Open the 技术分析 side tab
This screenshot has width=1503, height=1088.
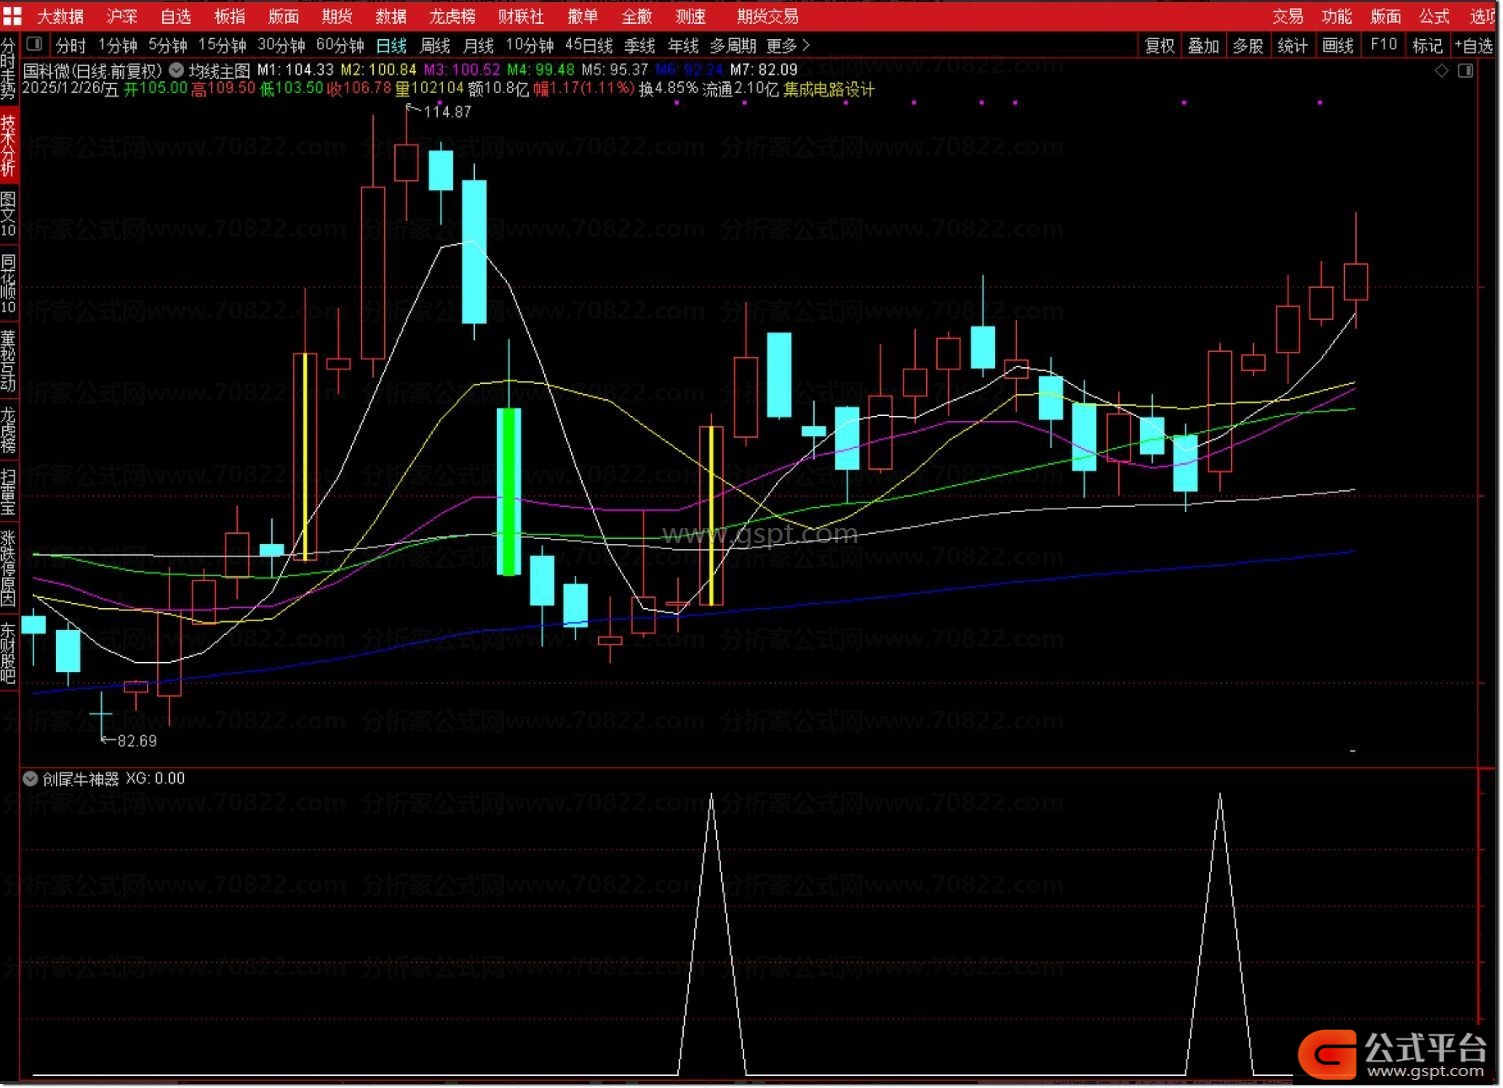click(8, 145)
